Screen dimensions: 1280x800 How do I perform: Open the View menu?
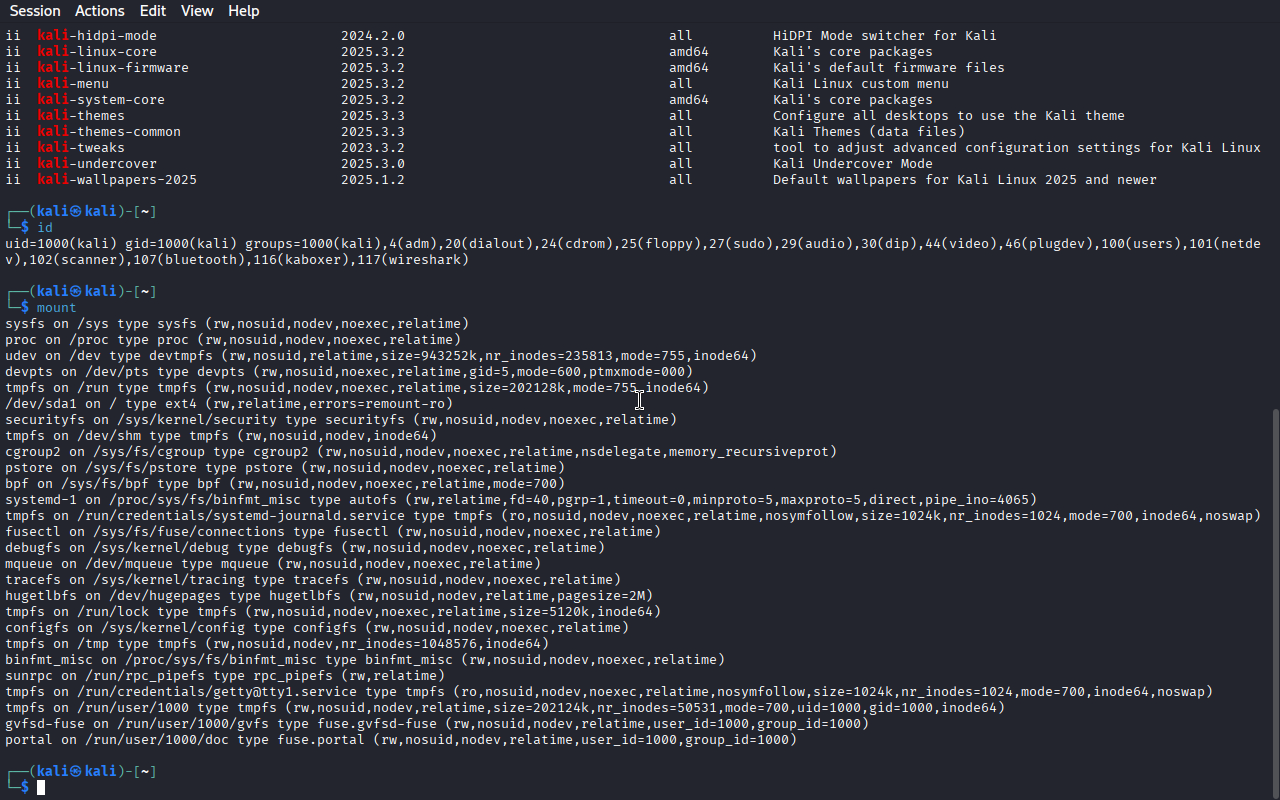(197, 11)
